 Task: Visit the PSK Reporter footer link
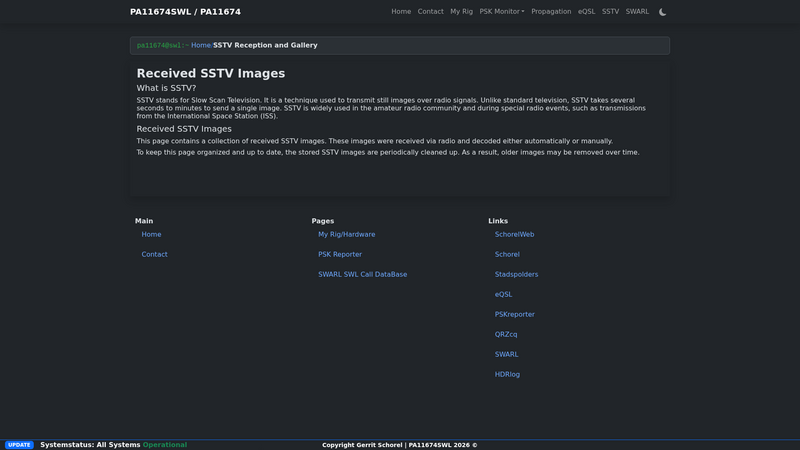point(340,255)
